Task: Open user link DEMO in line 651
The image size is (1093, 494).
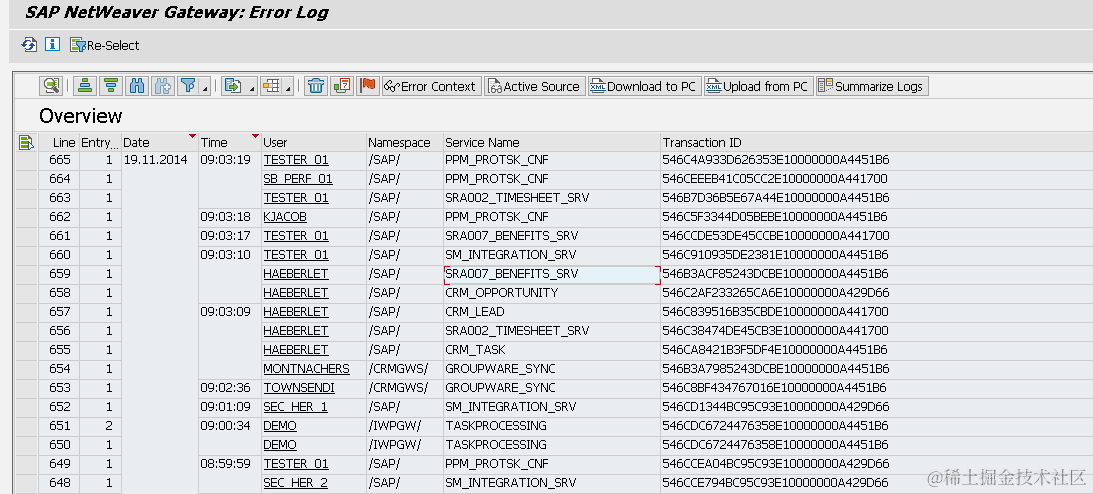Action: [280, 426]
